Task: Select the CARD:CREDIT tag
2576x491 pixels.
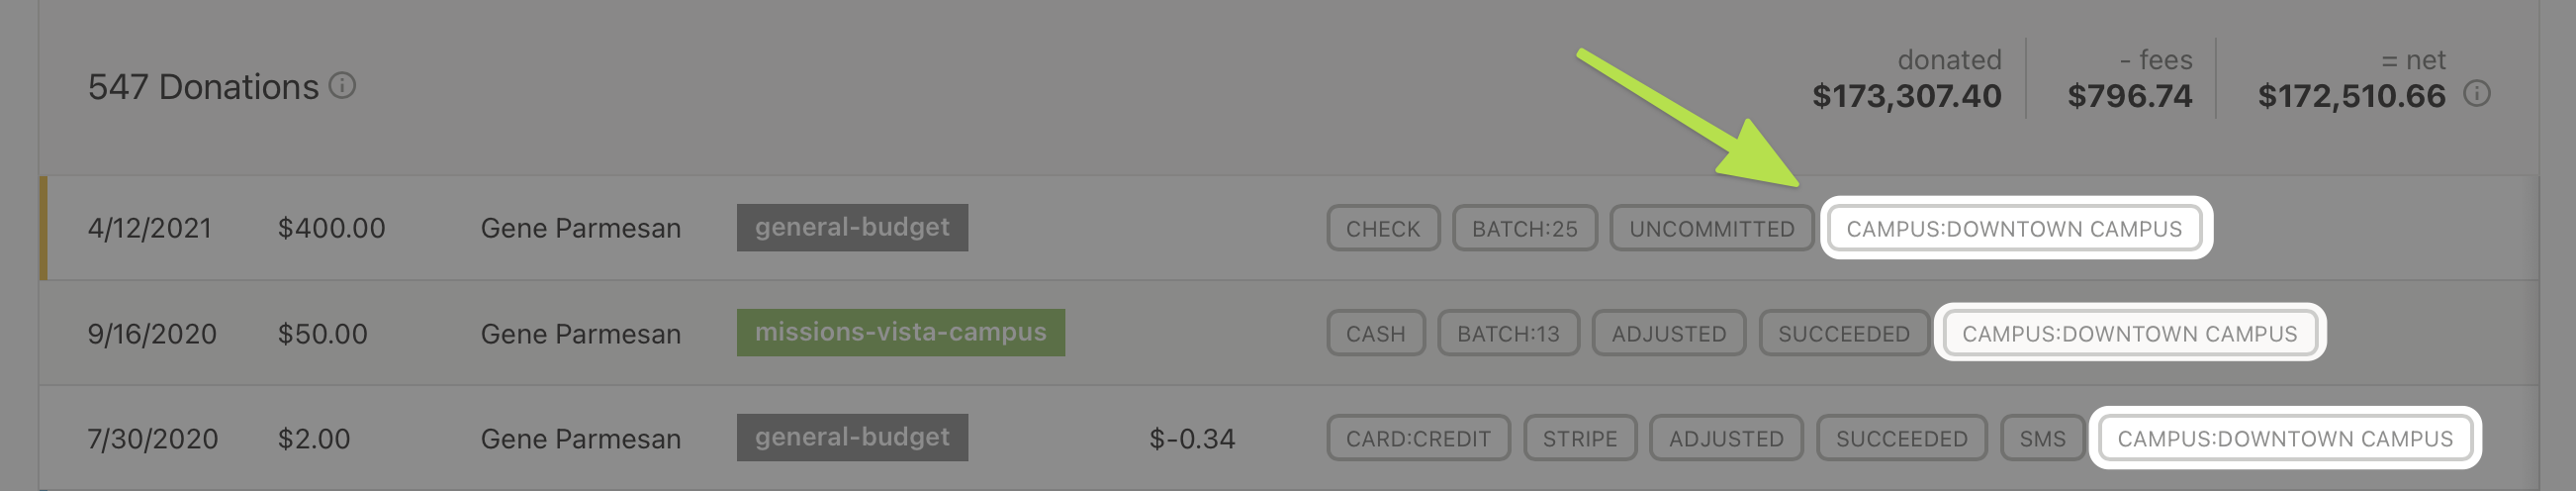Action: [x=1417, y=439]
